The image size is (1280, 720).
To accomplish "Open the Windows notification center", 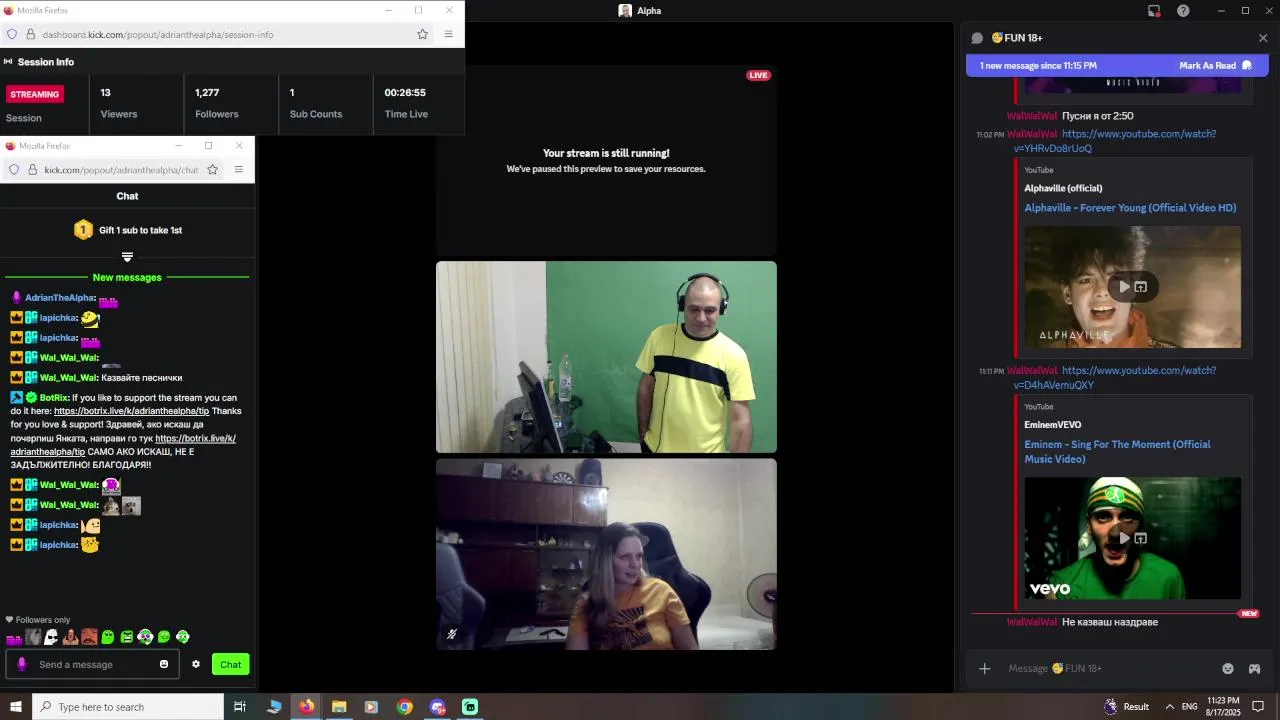I will click(1258, 707).
